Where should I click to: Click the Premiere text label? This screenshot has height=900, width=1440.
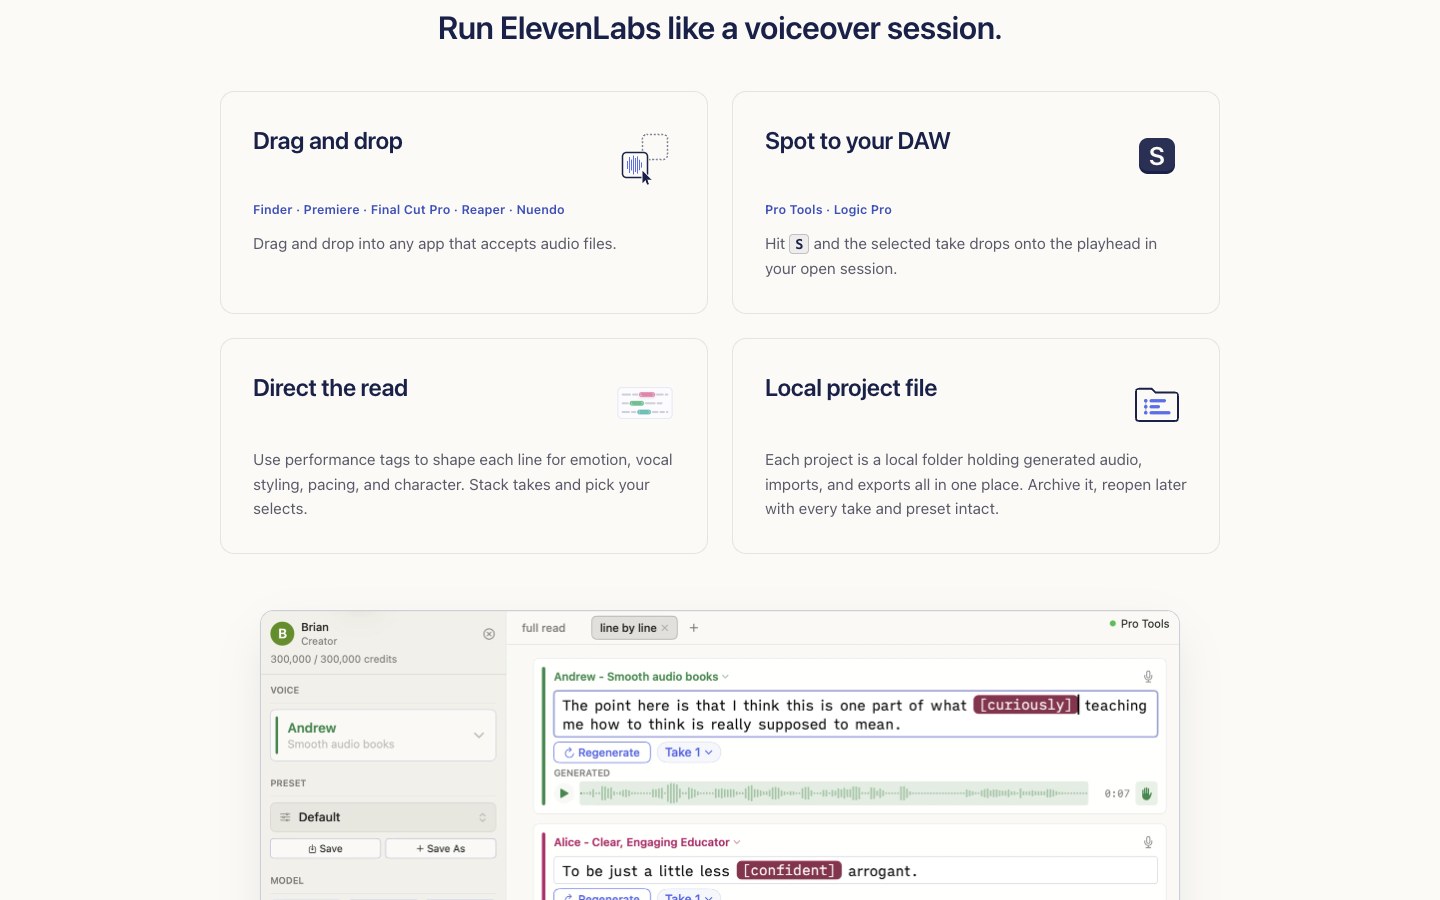(x=332, y=210)
